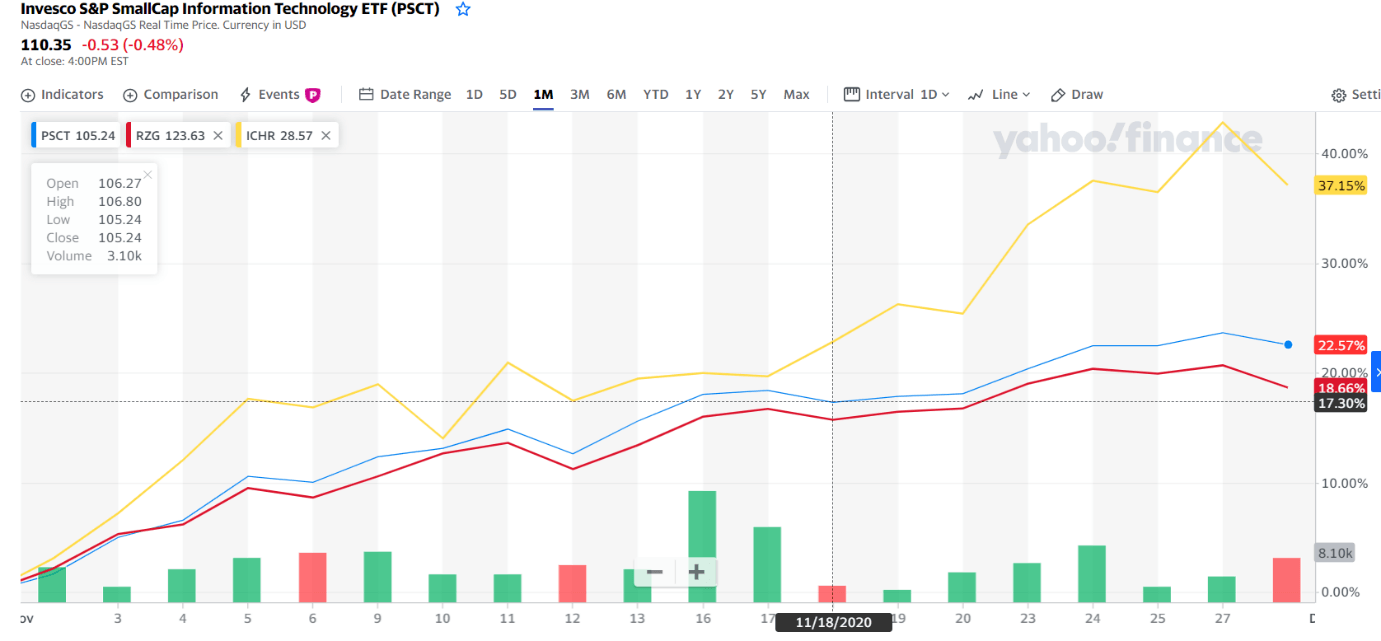
Task: Click the Invesco S&P SmallCap ETF title
Action: tap(230, 9)
